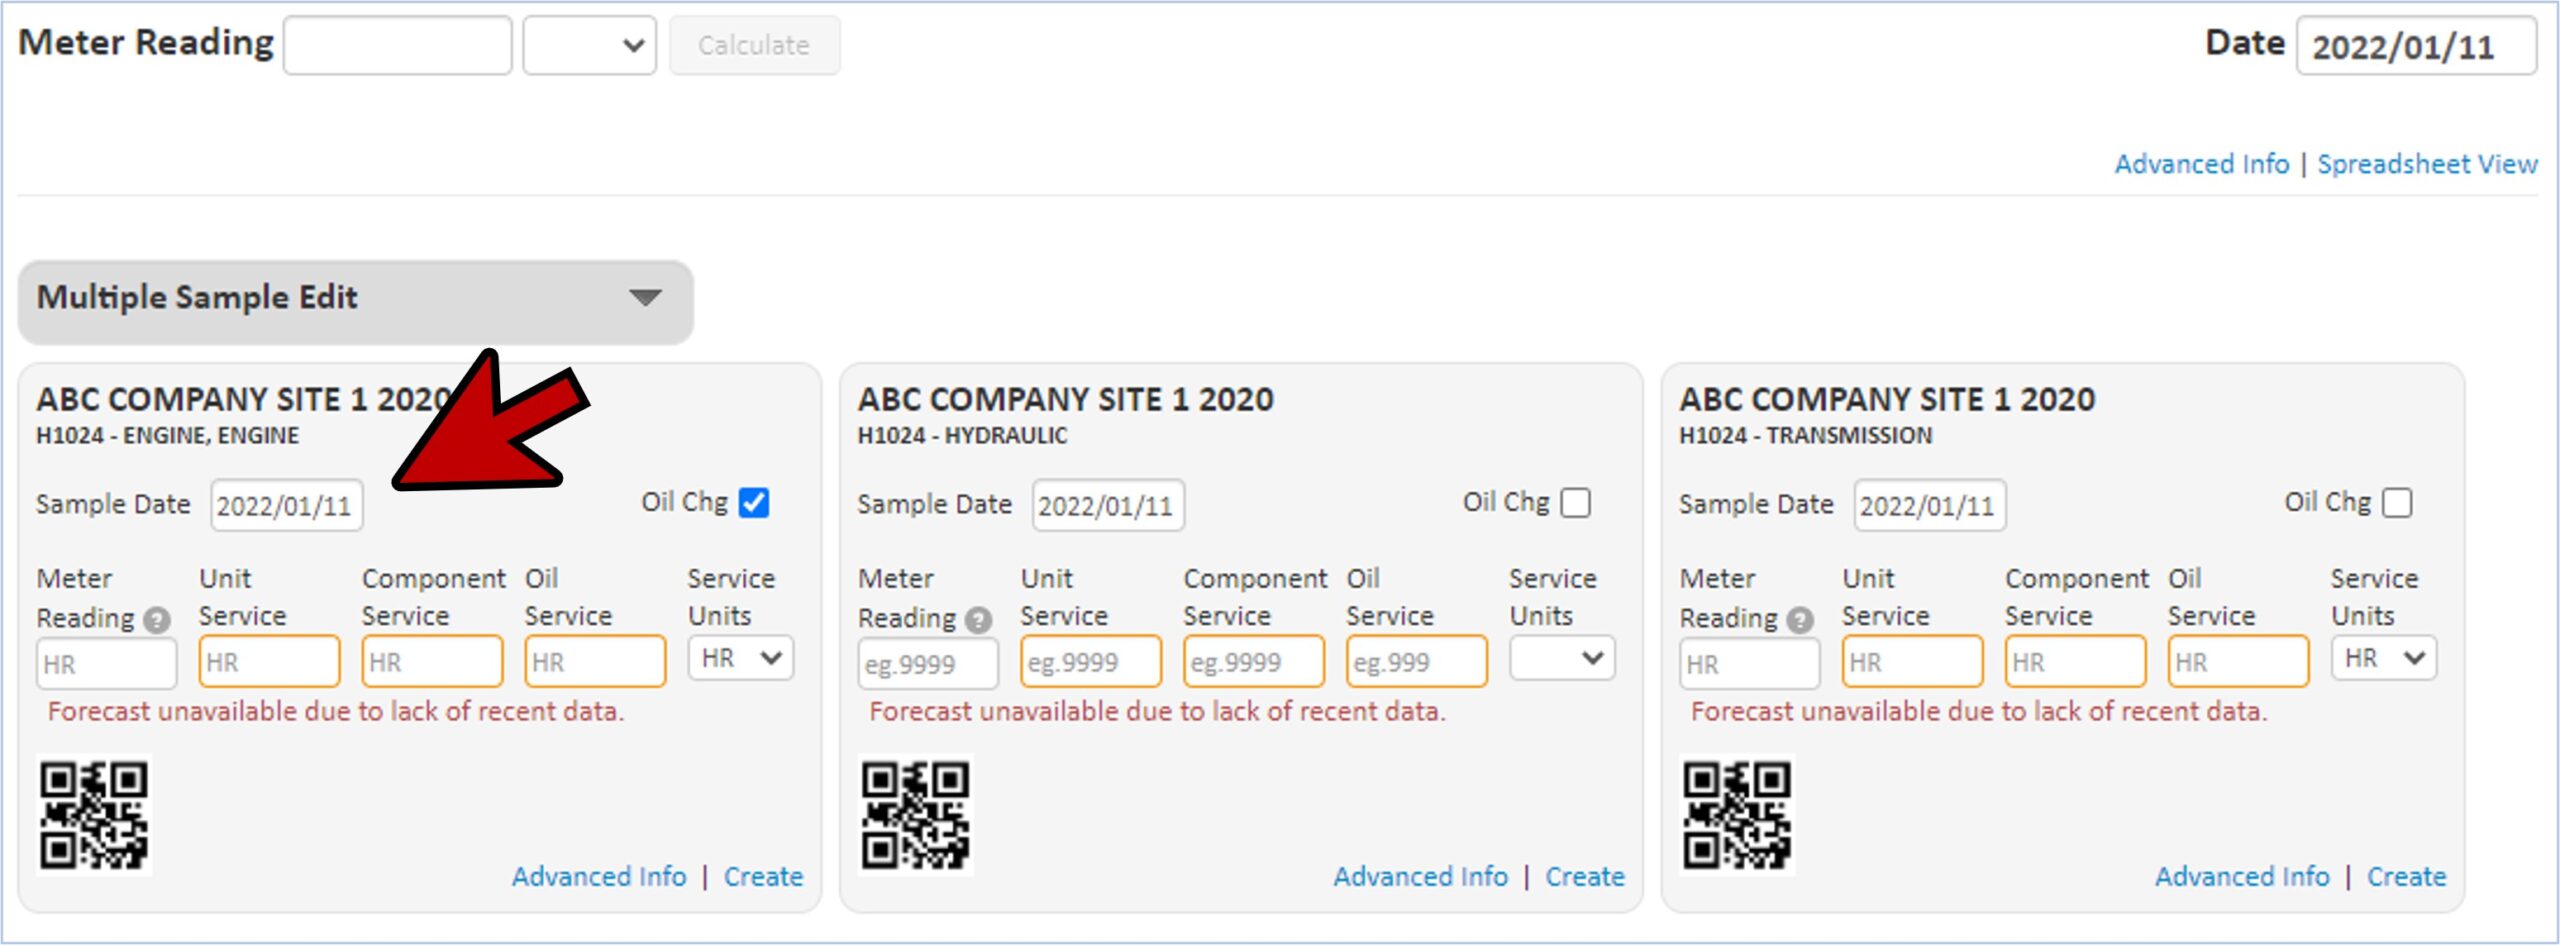2560x945 pixels.
Task: Click the top Date field
Action: [2415, 46]
